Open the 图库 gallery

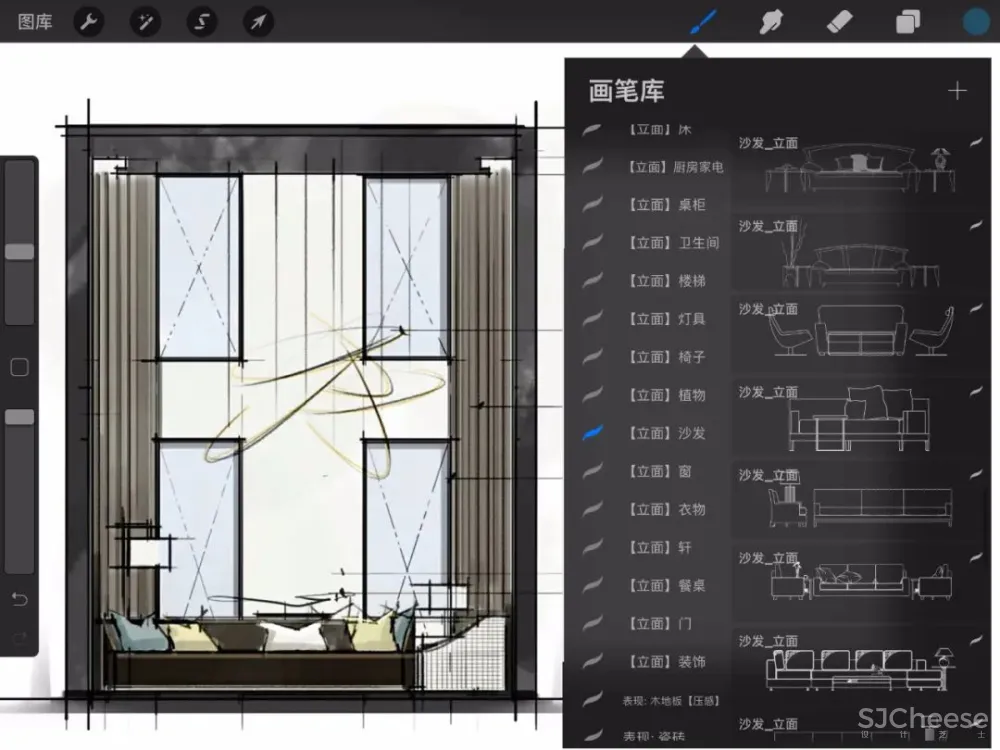tap(35, 22)
